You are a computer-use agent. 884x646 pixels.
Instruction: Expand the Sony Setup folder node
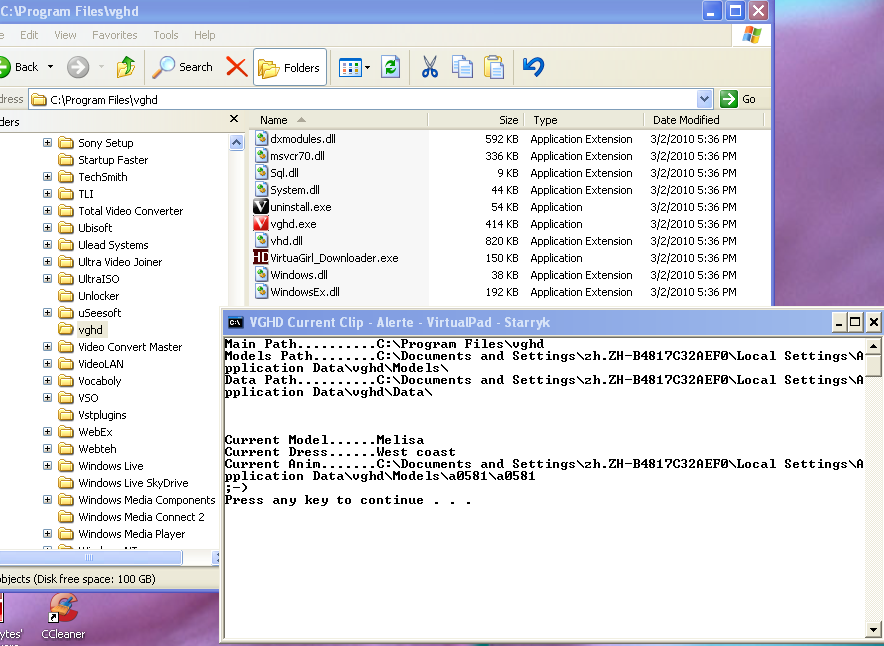pyautogui.click(x=47, y=143)
